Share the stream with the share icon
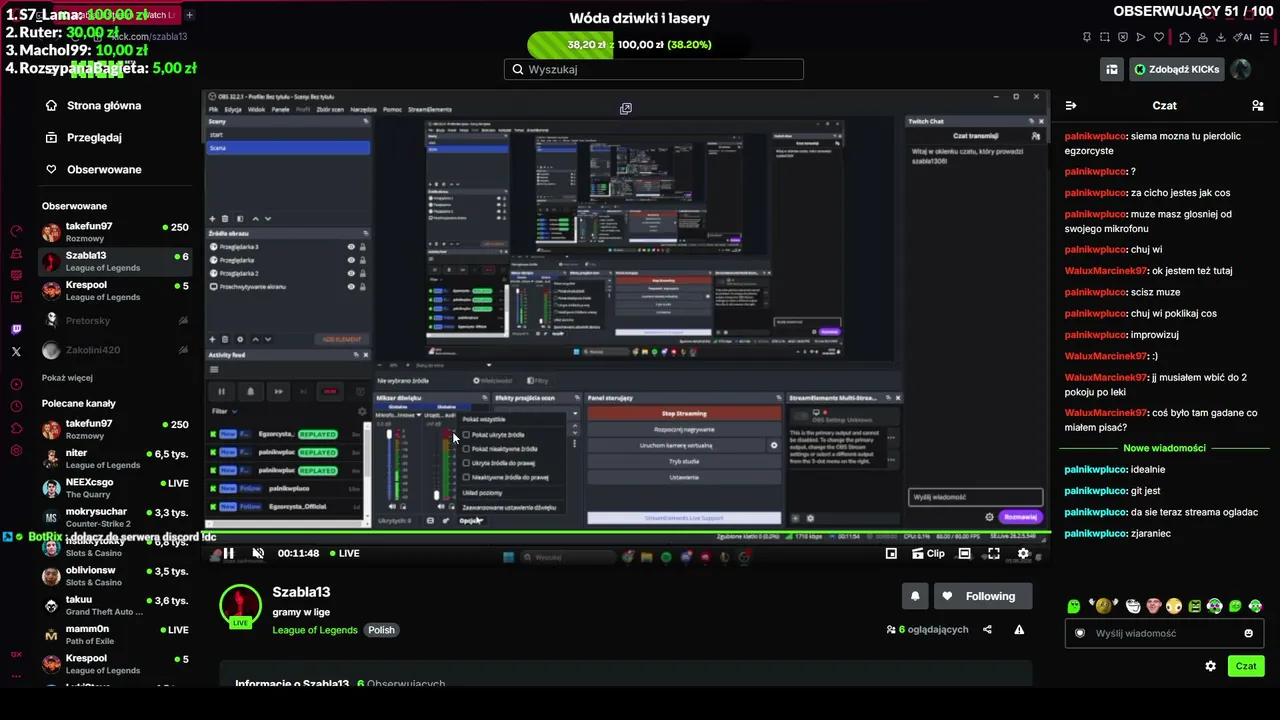Image resolution: width=1280 pixels, height=720 pixels. click(988, 630)
